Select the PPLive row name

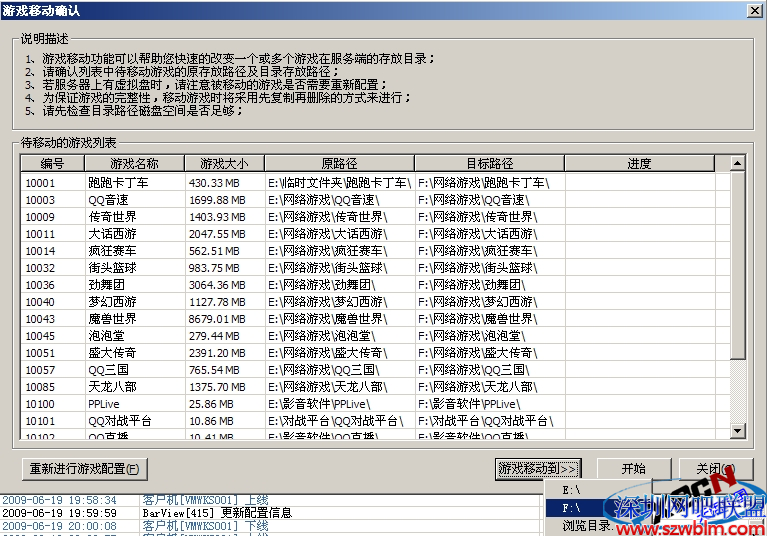104,404
